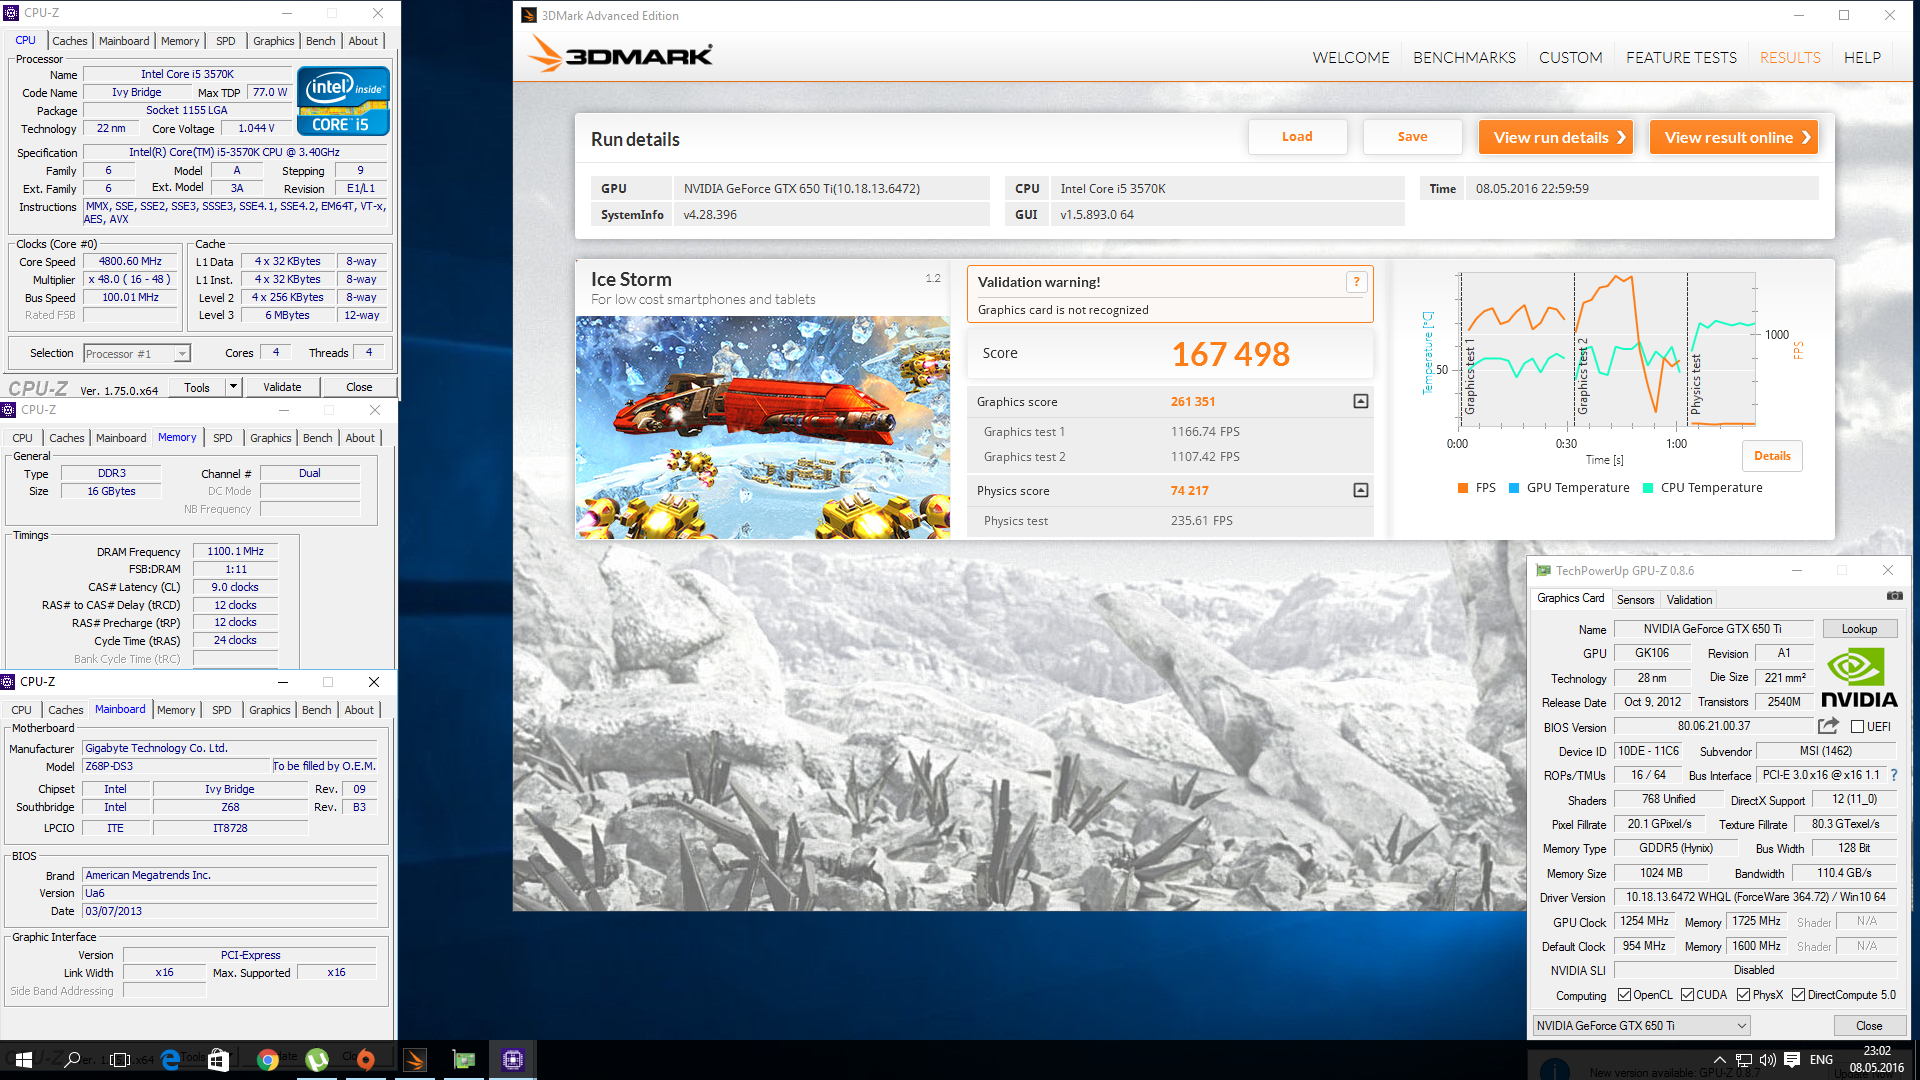1920x1080 pixels.
Task: Open uTorrent from the taskbar
Action: click(316, 1060)
